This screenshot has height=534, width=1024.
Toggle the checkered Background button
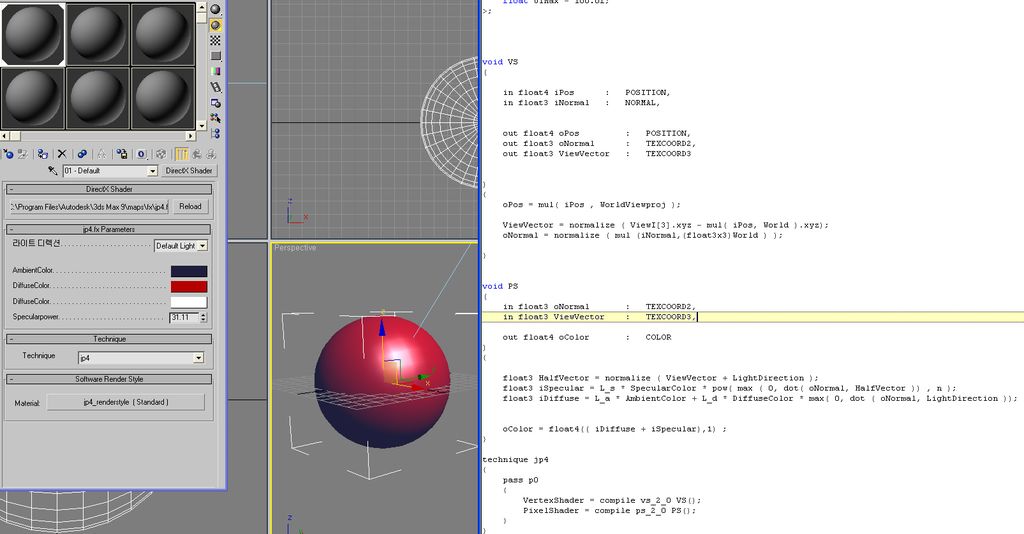215,40
